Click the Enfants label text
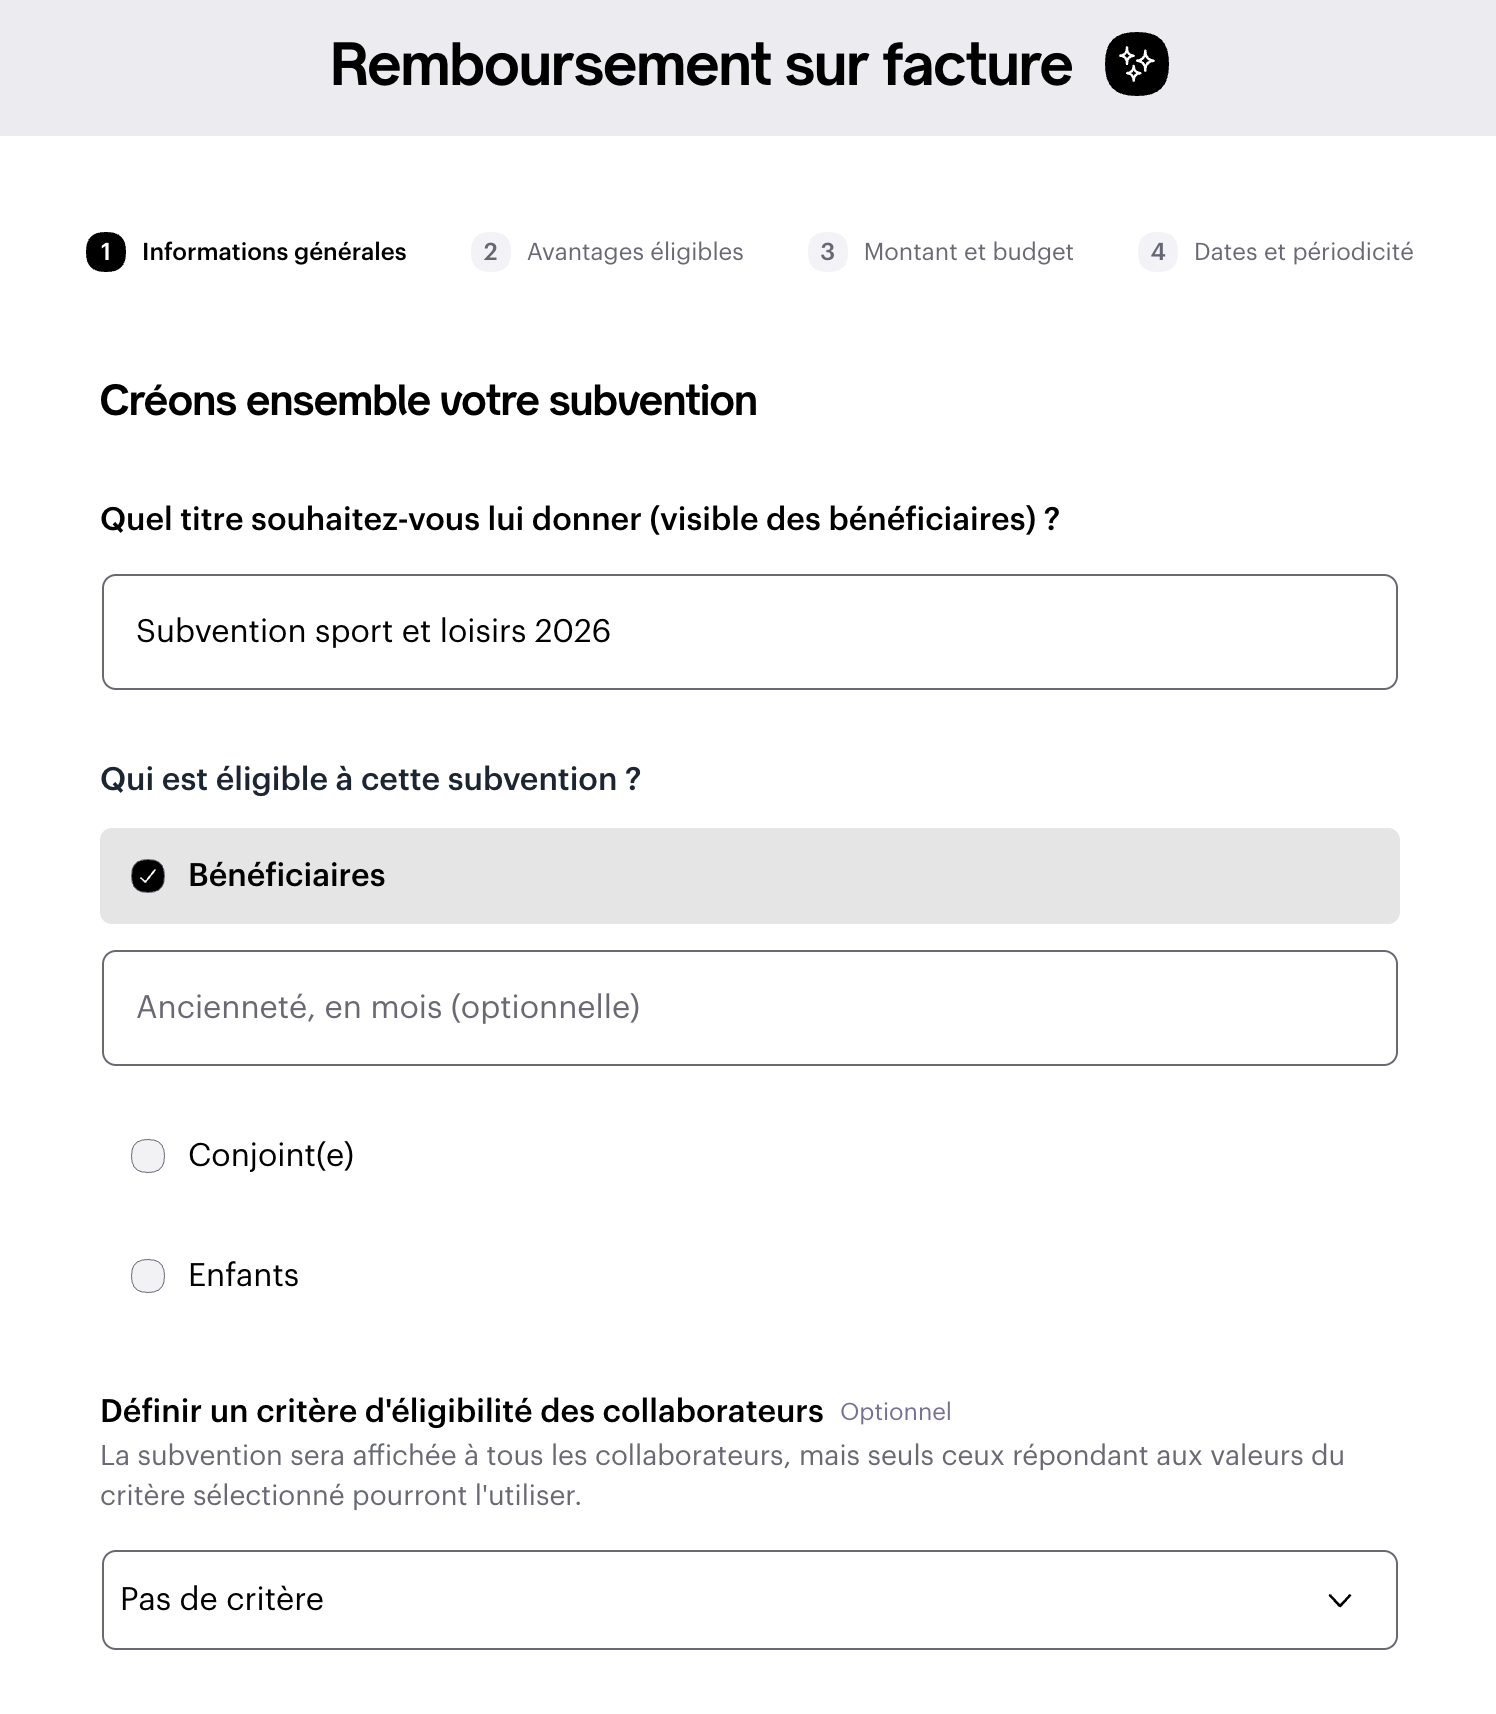1496x1714 pixels. click(243, 1275)
